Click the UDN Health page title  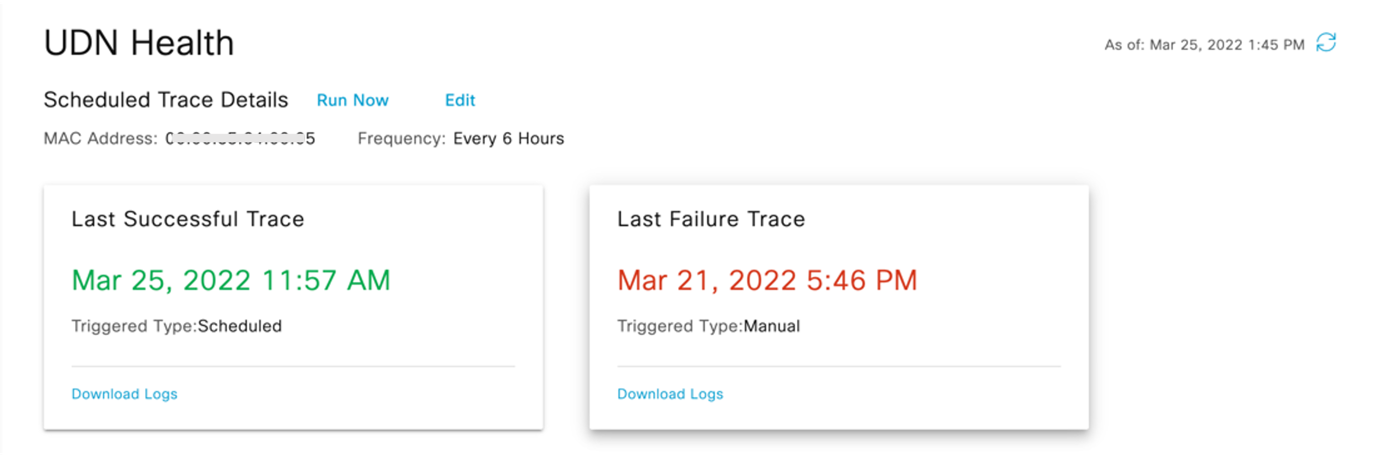139,43
